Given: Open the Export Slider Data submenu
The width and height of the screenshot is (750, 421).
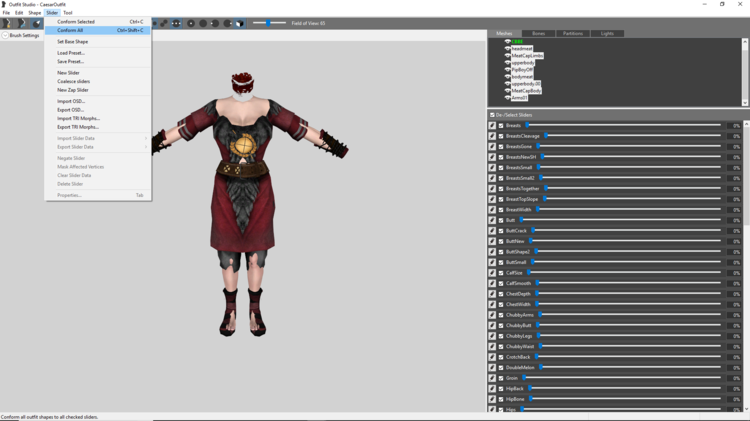Looking at the screenshot, I should click(98, 147).
